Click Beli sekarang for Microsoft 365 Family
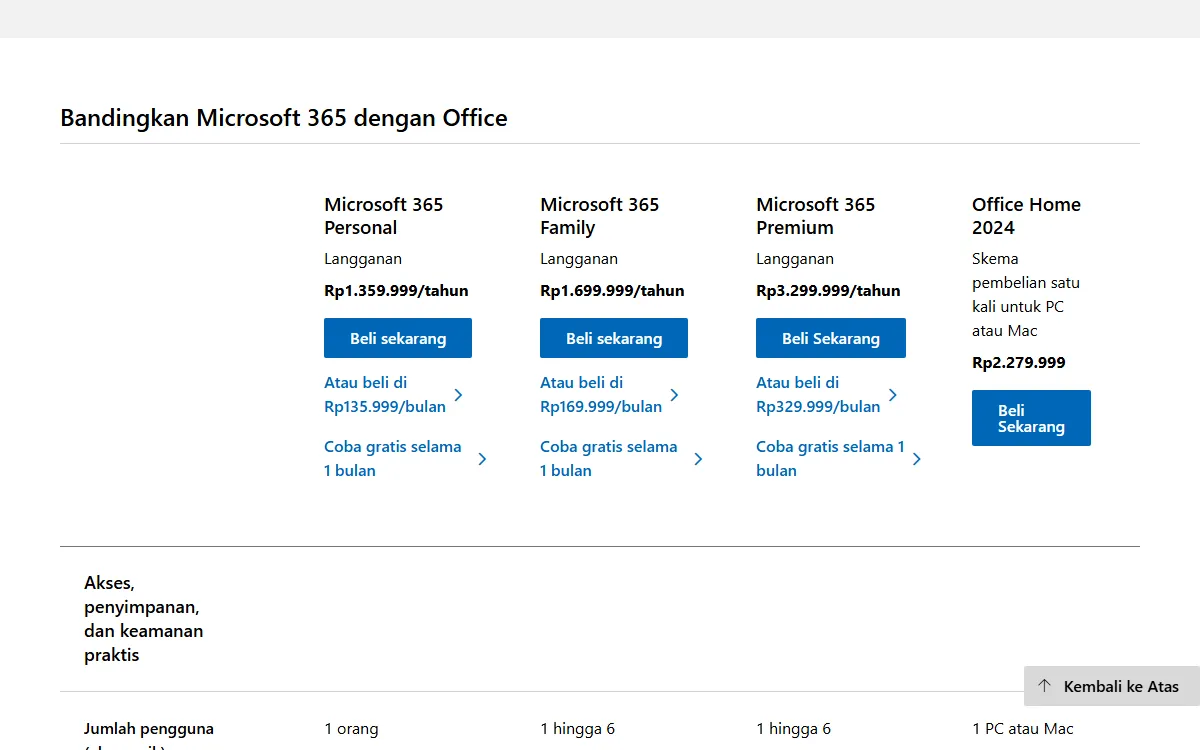 click(614, 338)
